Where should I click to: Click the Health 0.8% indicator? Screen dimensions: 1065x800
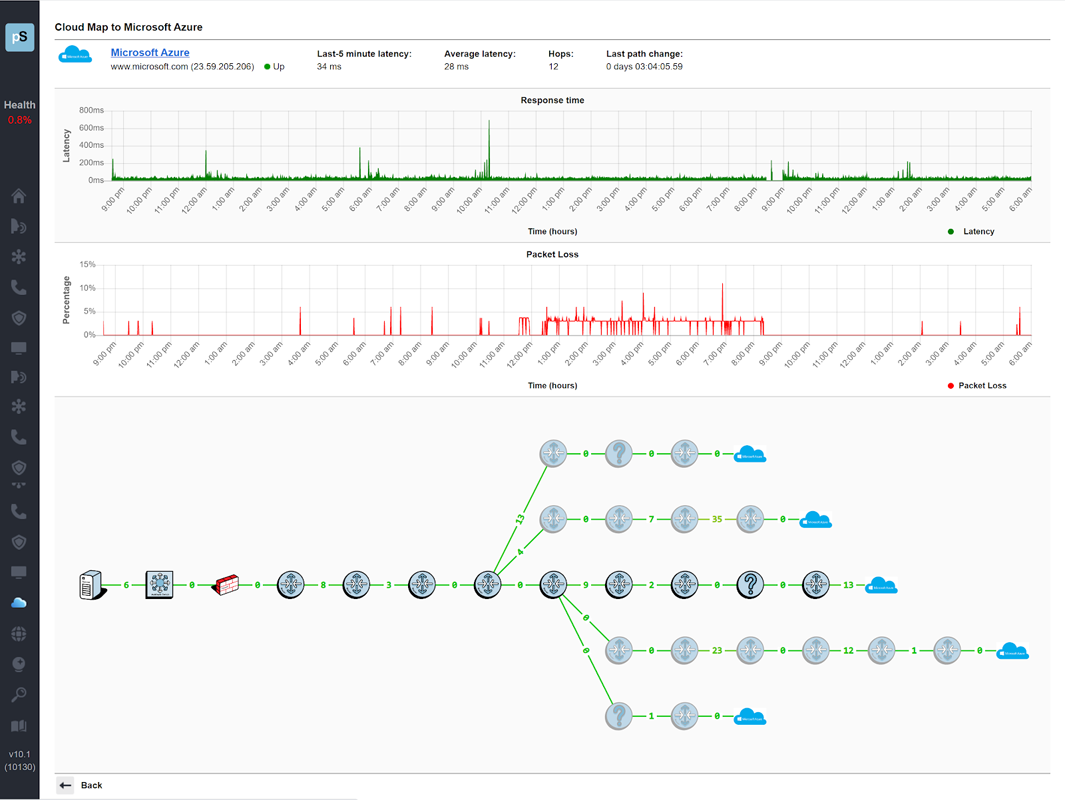tap(19, 112)
